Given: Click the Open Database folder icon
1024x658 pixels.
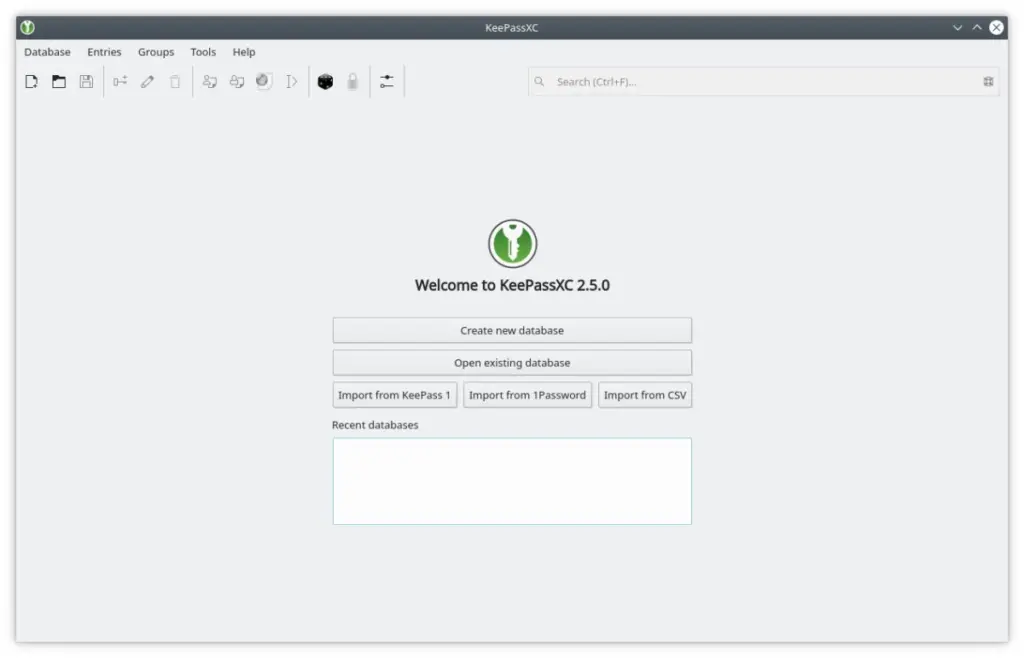Looking at the screenshot, I should [x=59, y=82].
